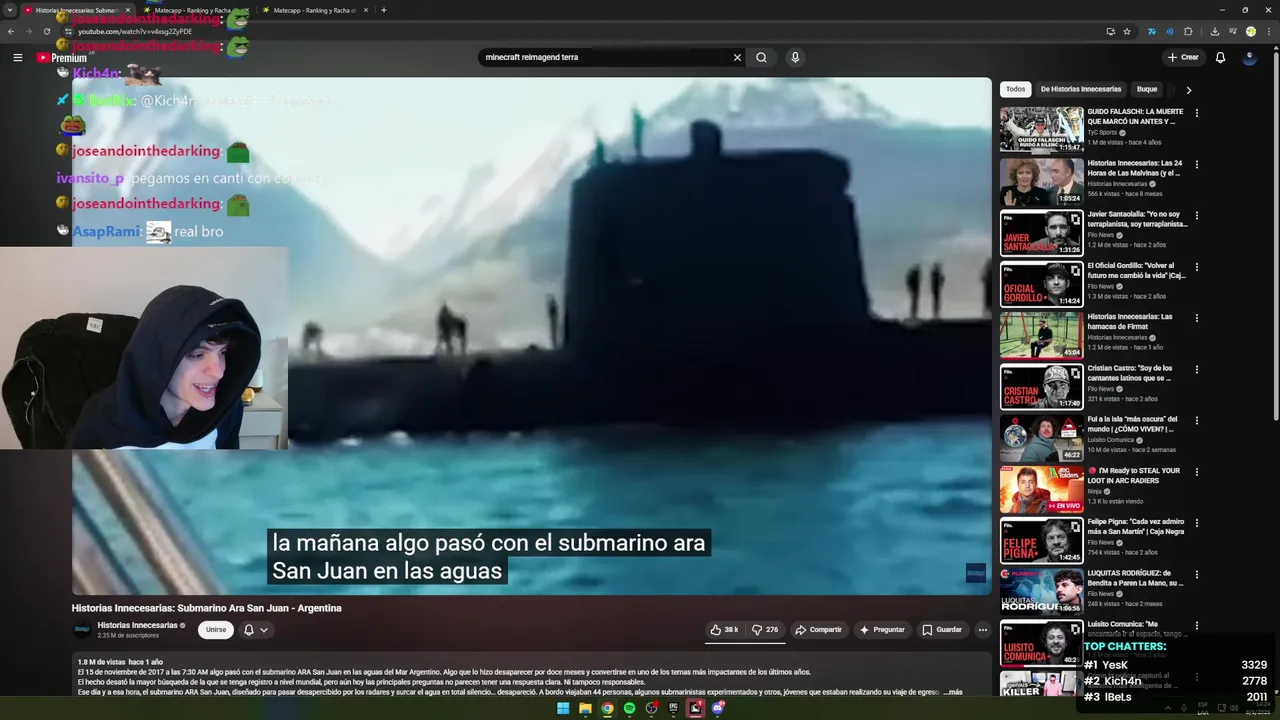The image size is (1280, 720).
Task: Open the Historias Innecesarias channel avatar
Action: click(82, 630)
